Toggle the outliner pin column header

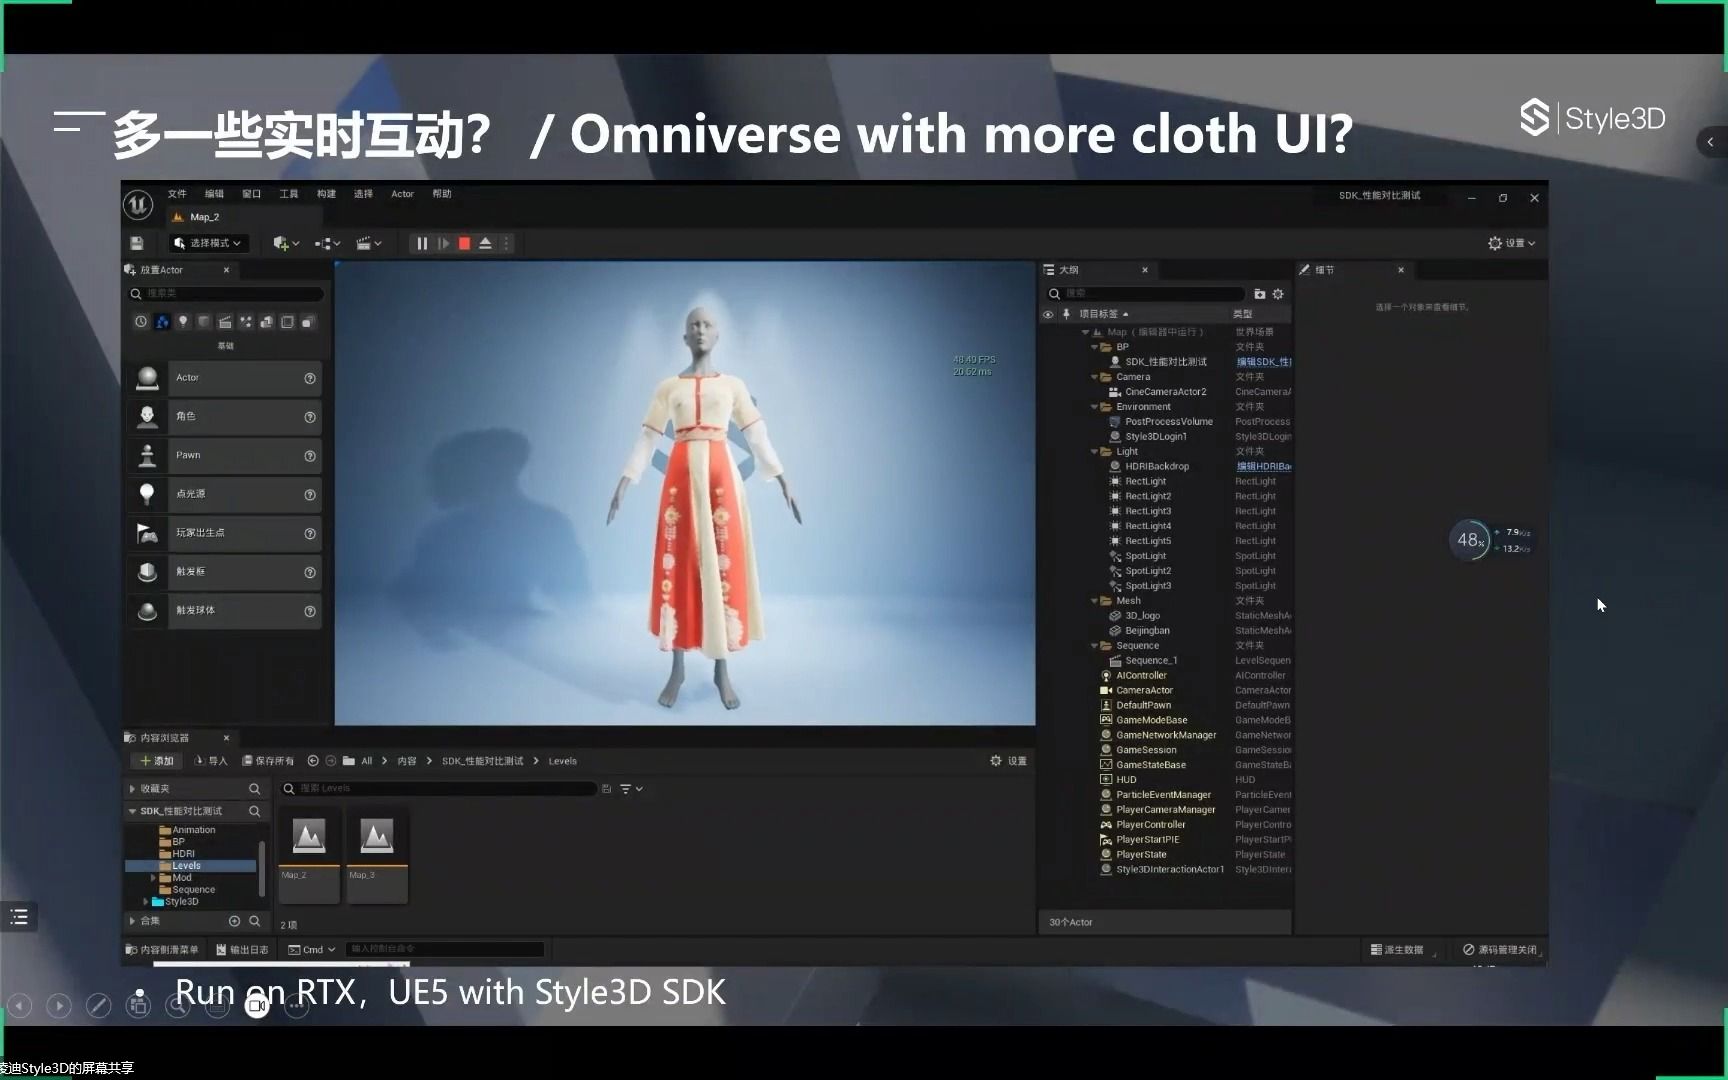tap(1066, 314)
